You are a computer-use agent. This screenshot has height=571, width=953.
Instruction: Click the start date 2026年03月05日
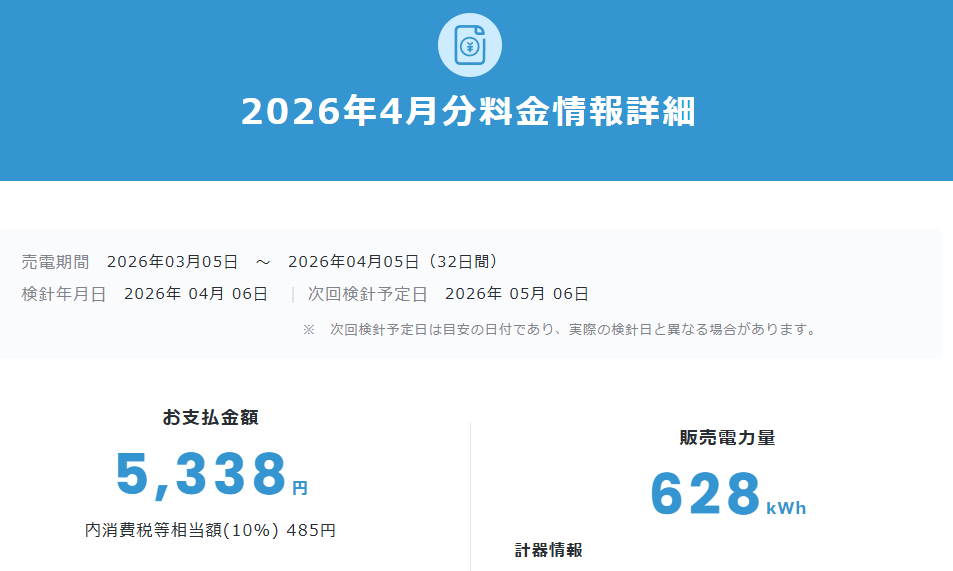[172, 262]
